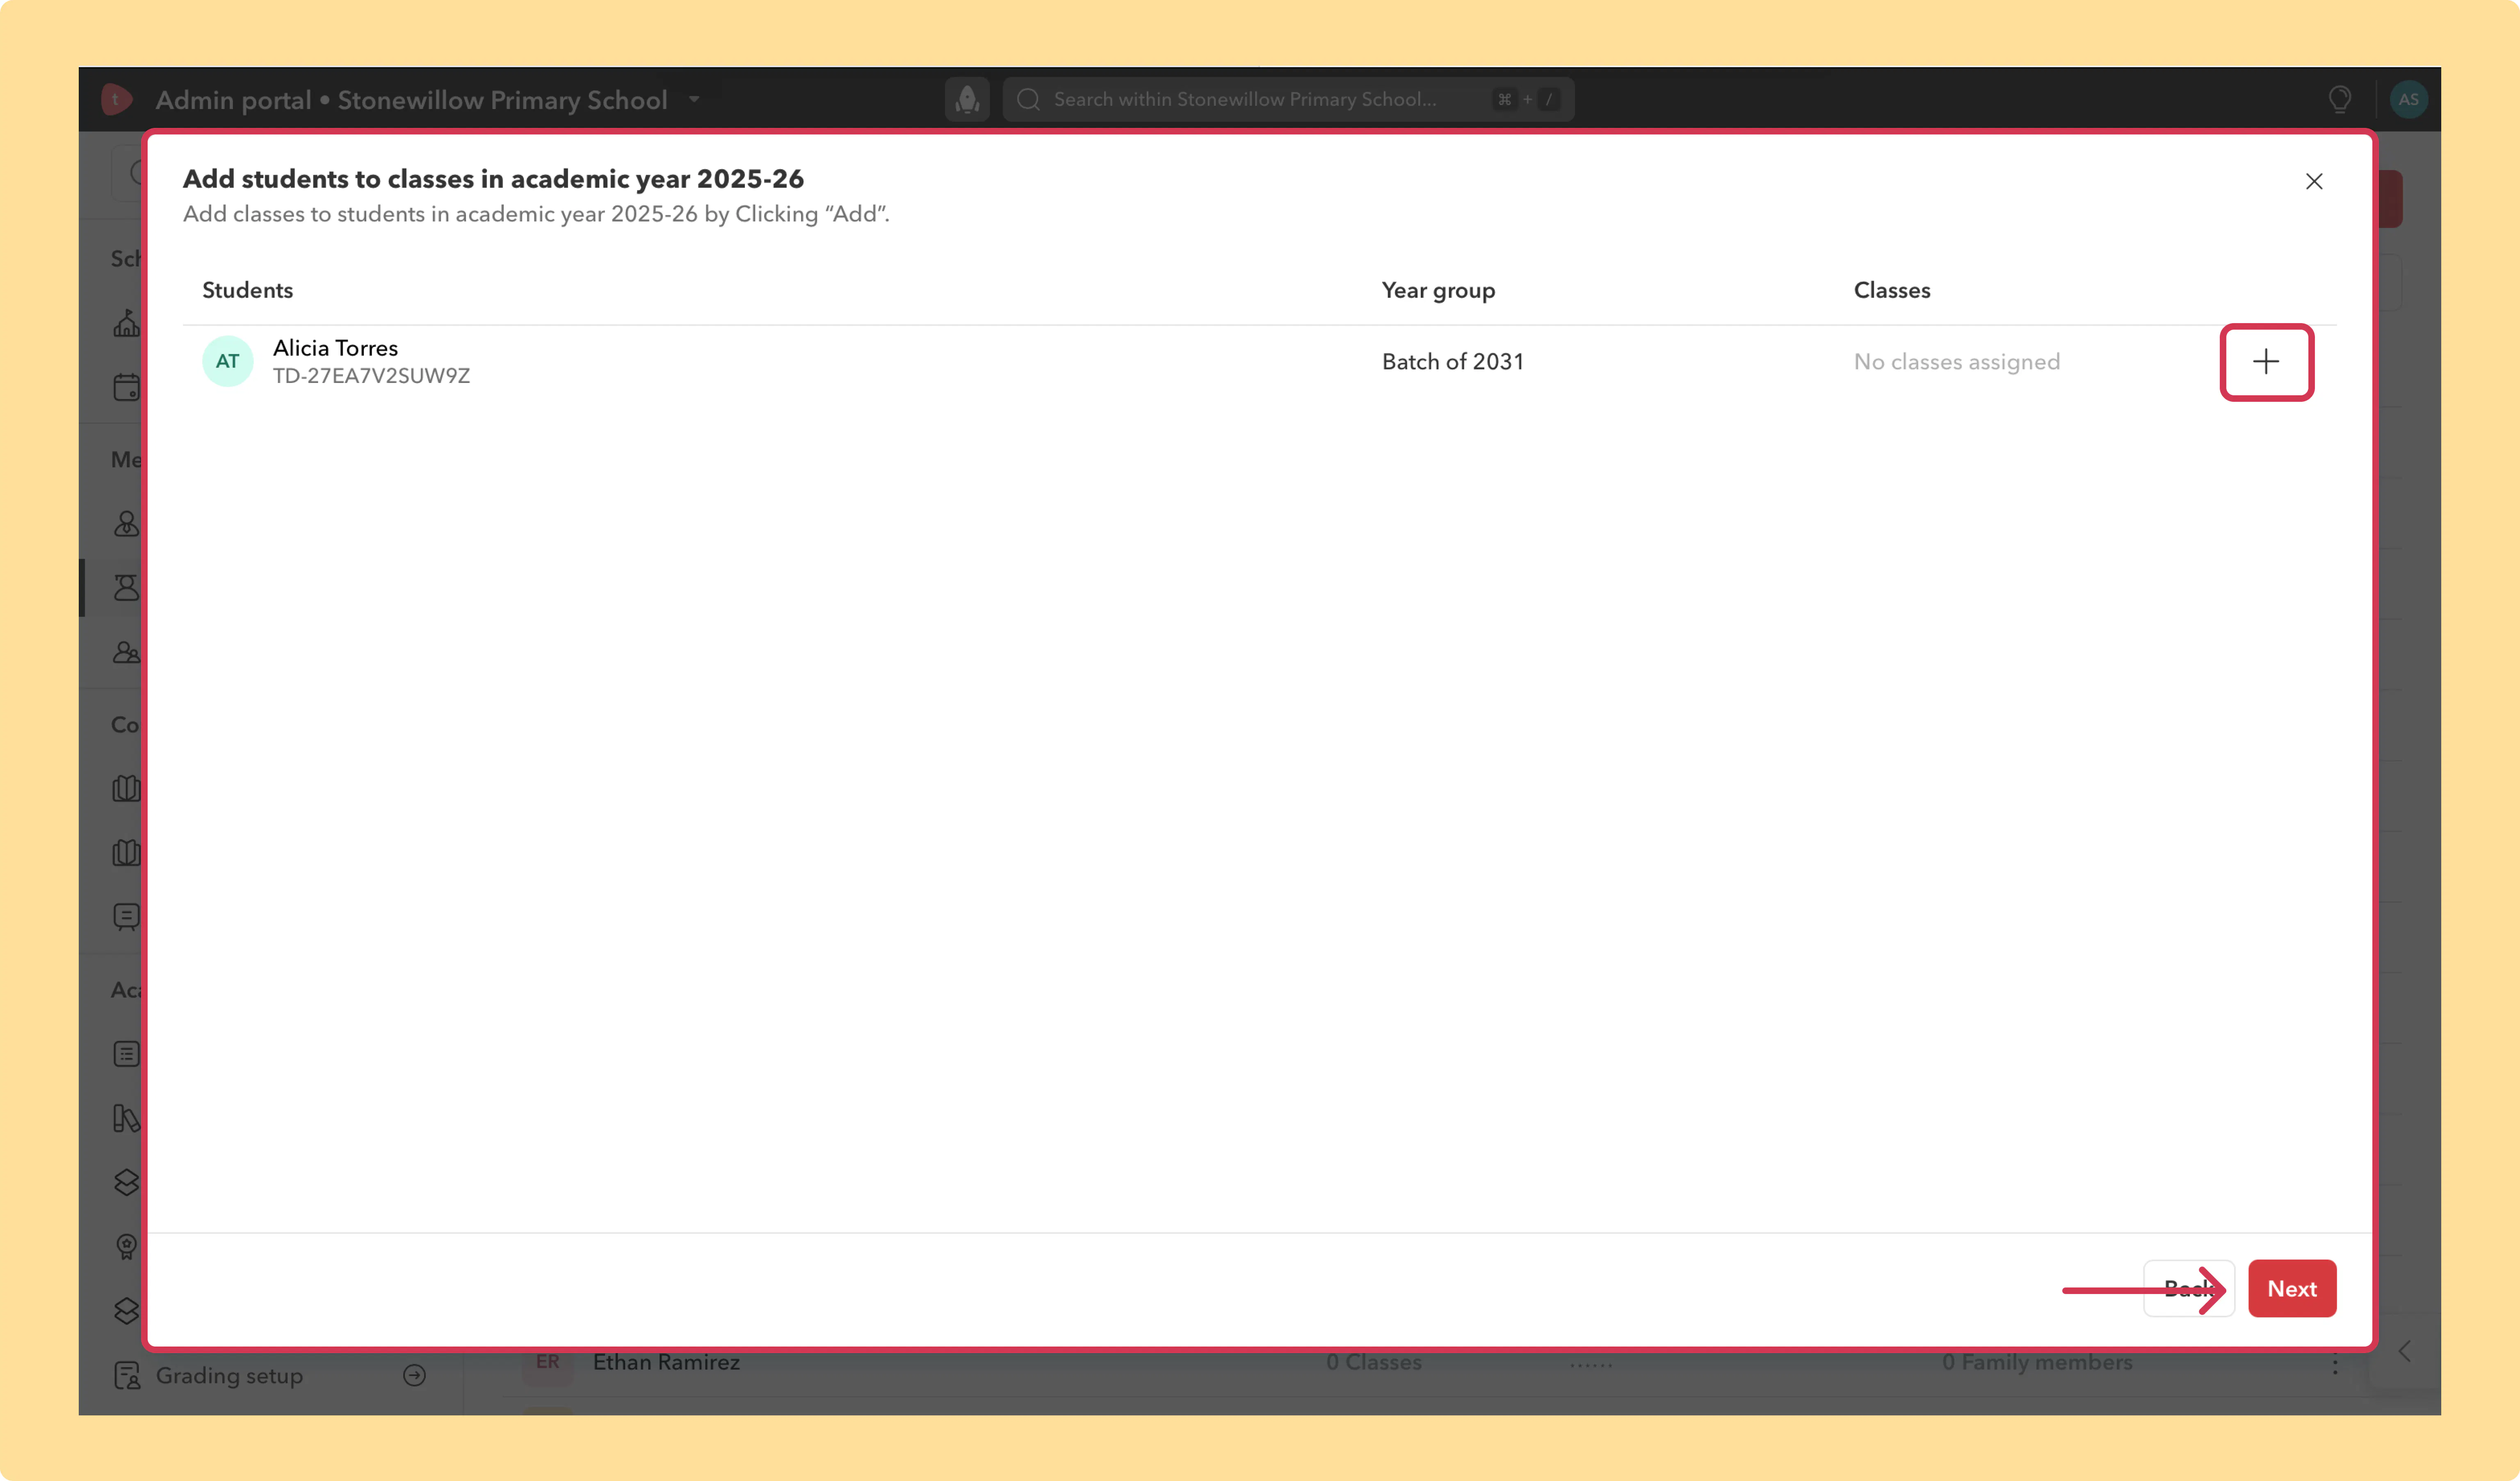Click the collapse chevron at the right edge
Image resolution: width=2520 pixels, height=1481 pixels.
pyautogui.click(x=2405, y=1351)
